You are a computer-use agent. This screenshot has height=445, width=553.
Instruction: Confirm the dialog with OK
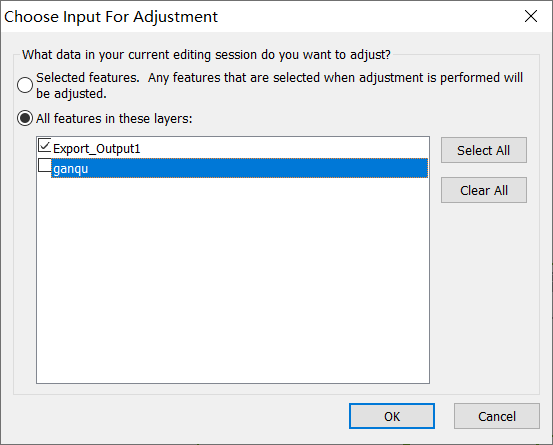(x=392, y=416)
